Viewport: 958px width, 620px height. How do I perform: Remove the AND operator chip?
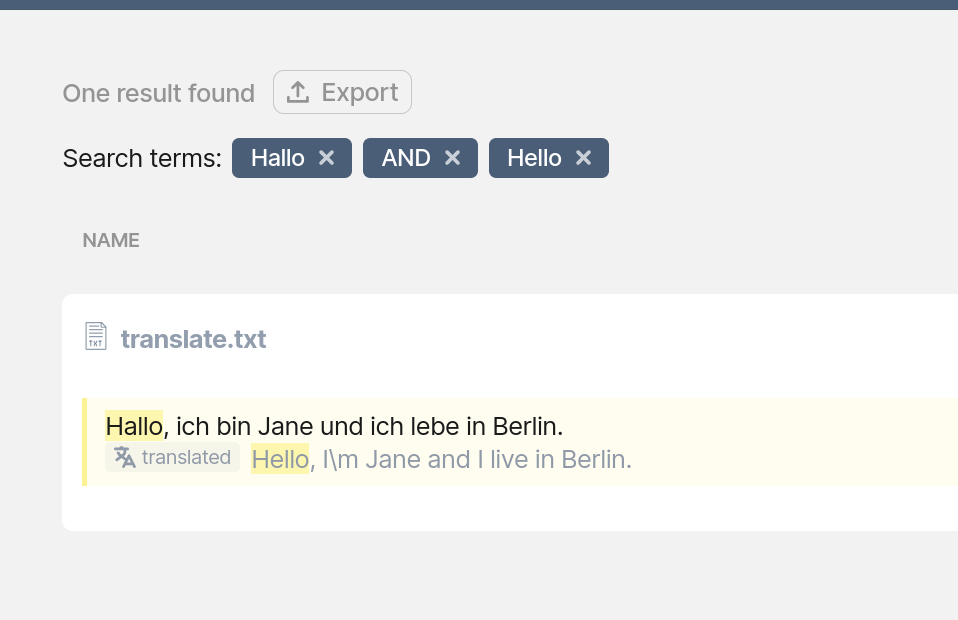[x=452, y=158]
